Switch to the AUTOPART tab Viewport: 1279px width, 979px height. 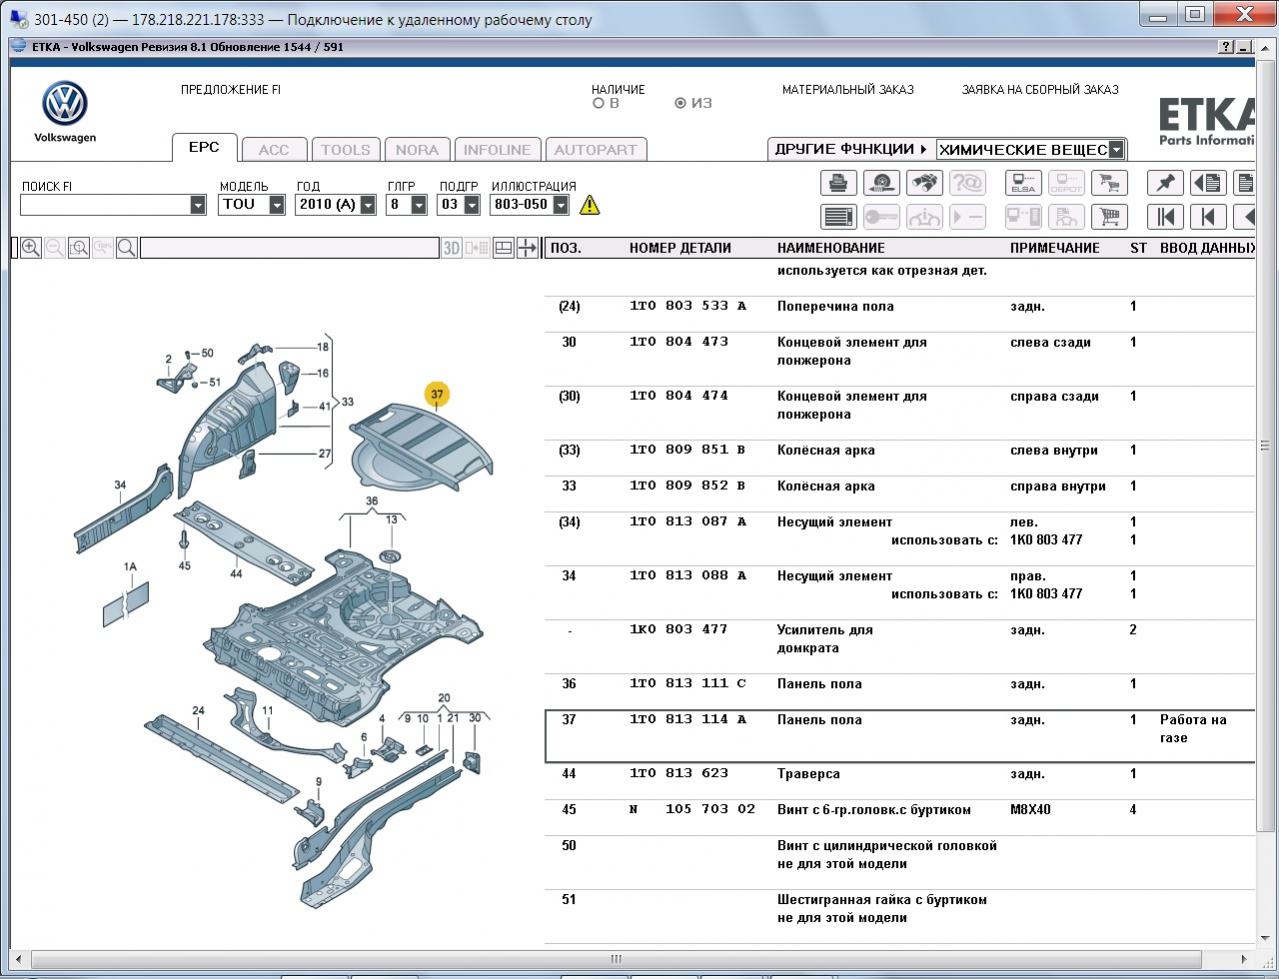point(596,150)
